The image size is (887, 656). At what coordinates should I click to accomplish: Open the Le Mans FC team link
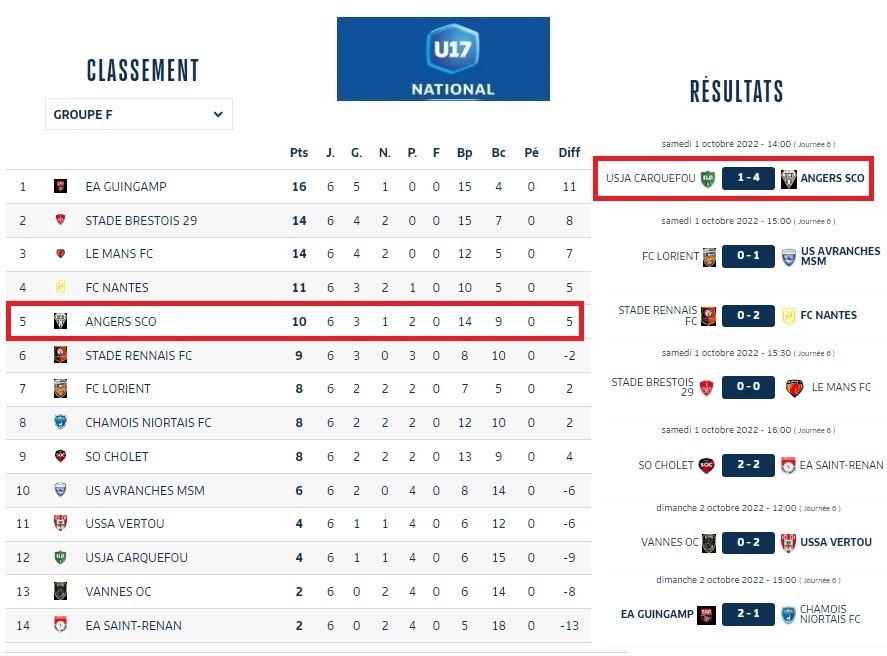pyautogui.click(x=119, y=254)
